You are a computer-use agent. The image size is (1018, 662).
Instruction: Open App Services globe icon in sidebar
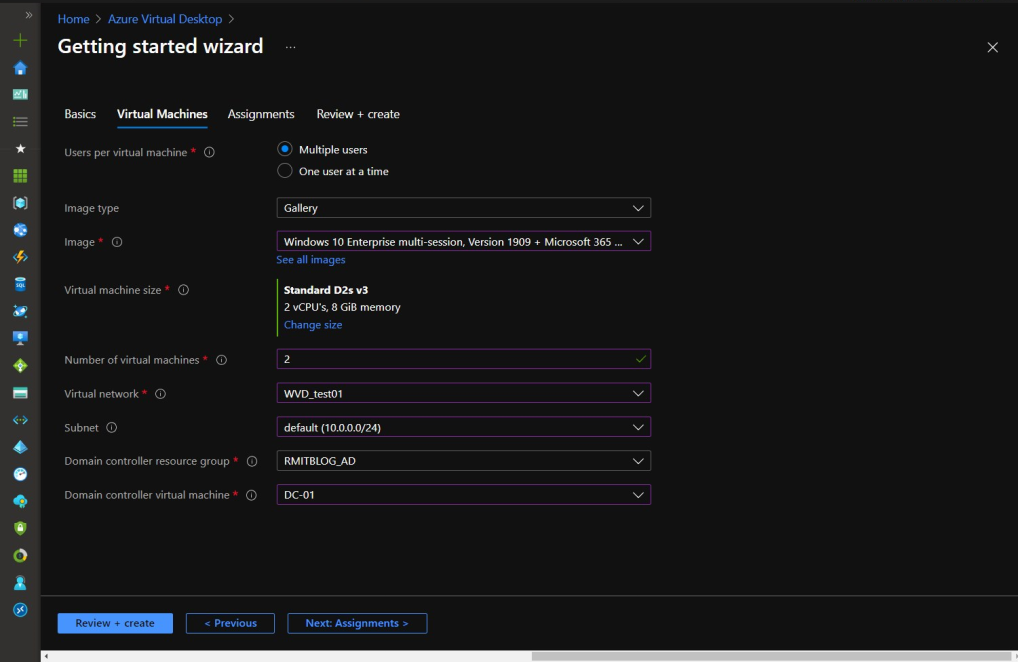click(20, 230)
